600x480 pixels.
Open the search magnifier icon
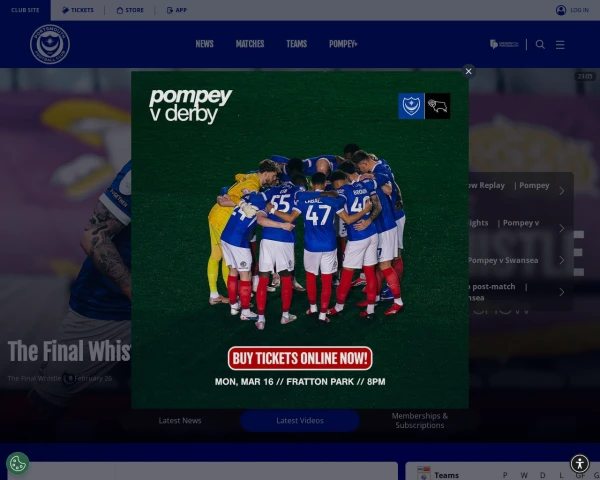(540, 44)
